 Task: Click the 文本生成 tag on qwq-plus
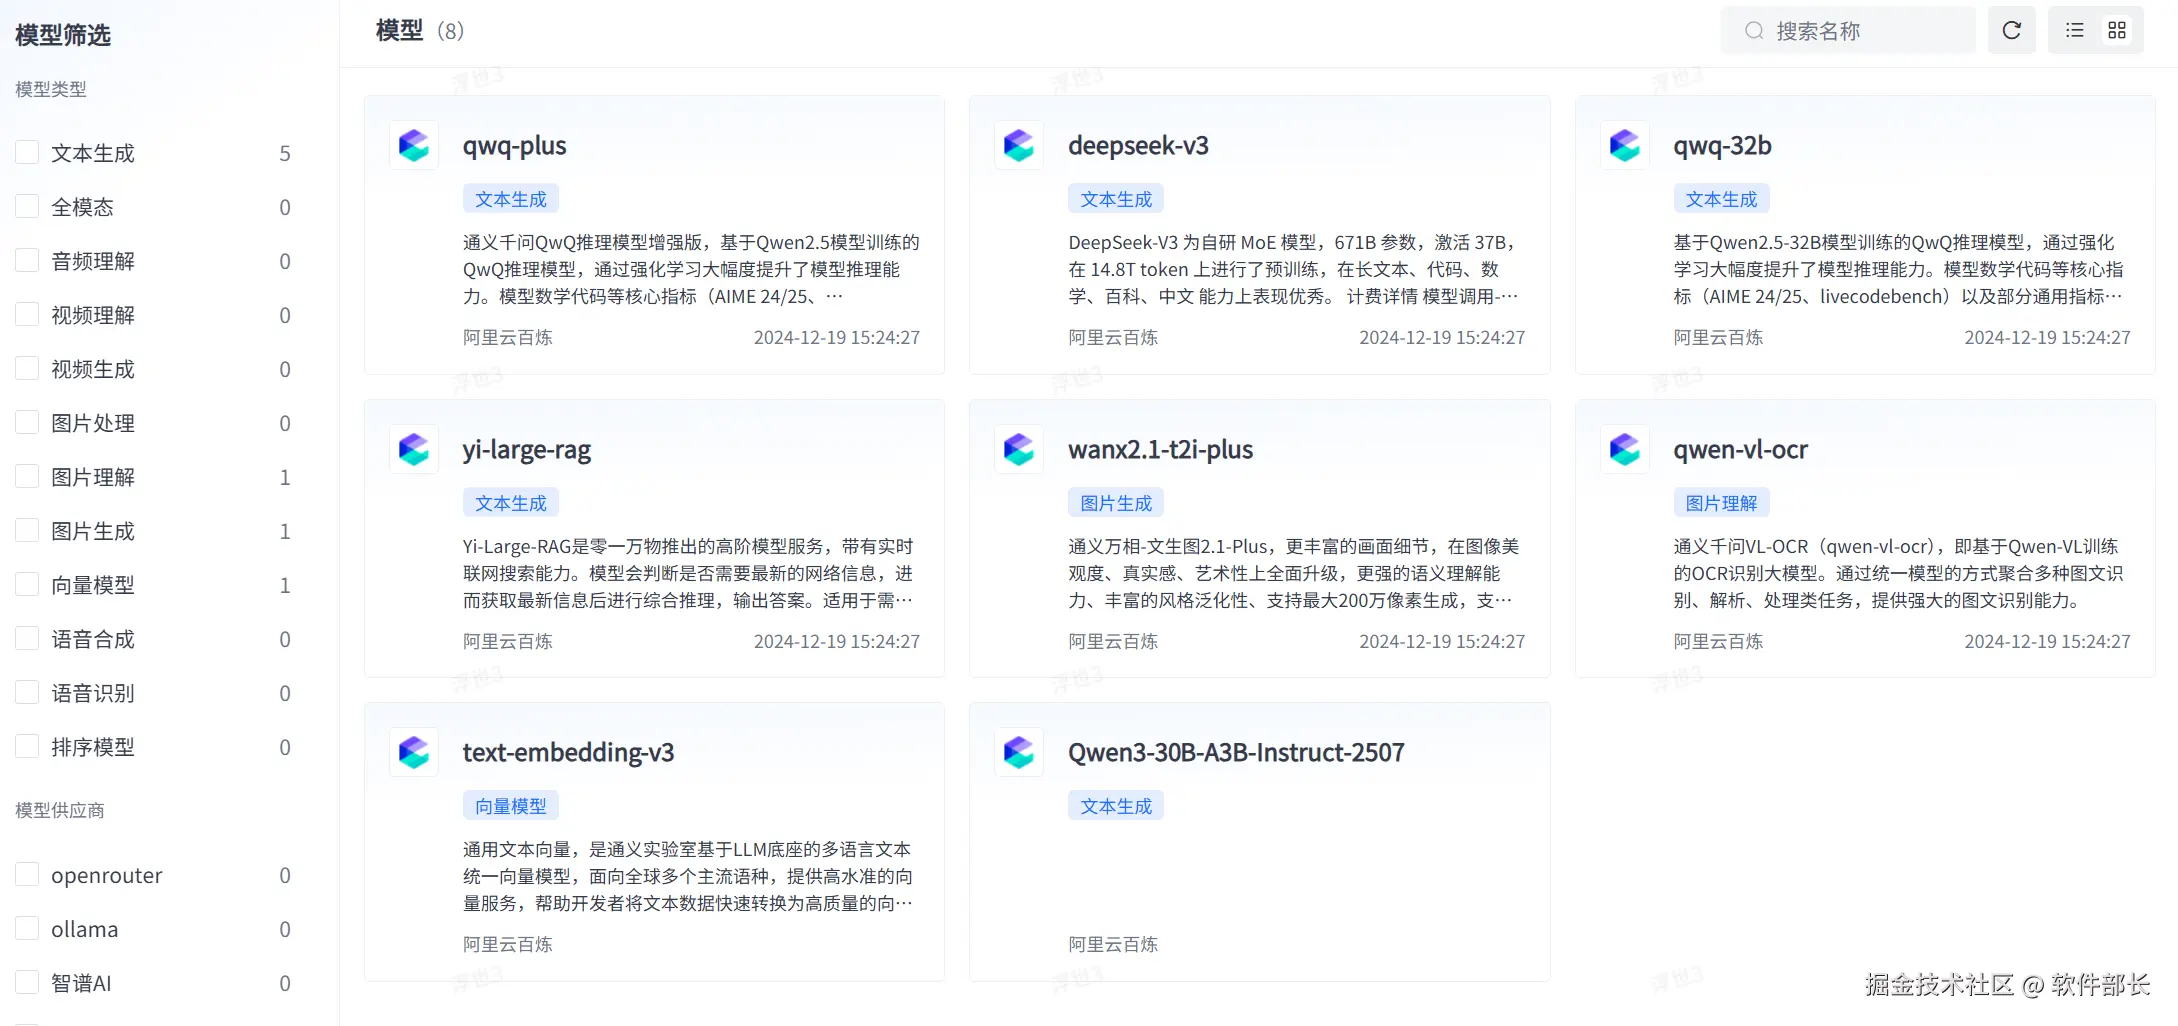click(511, 199)
